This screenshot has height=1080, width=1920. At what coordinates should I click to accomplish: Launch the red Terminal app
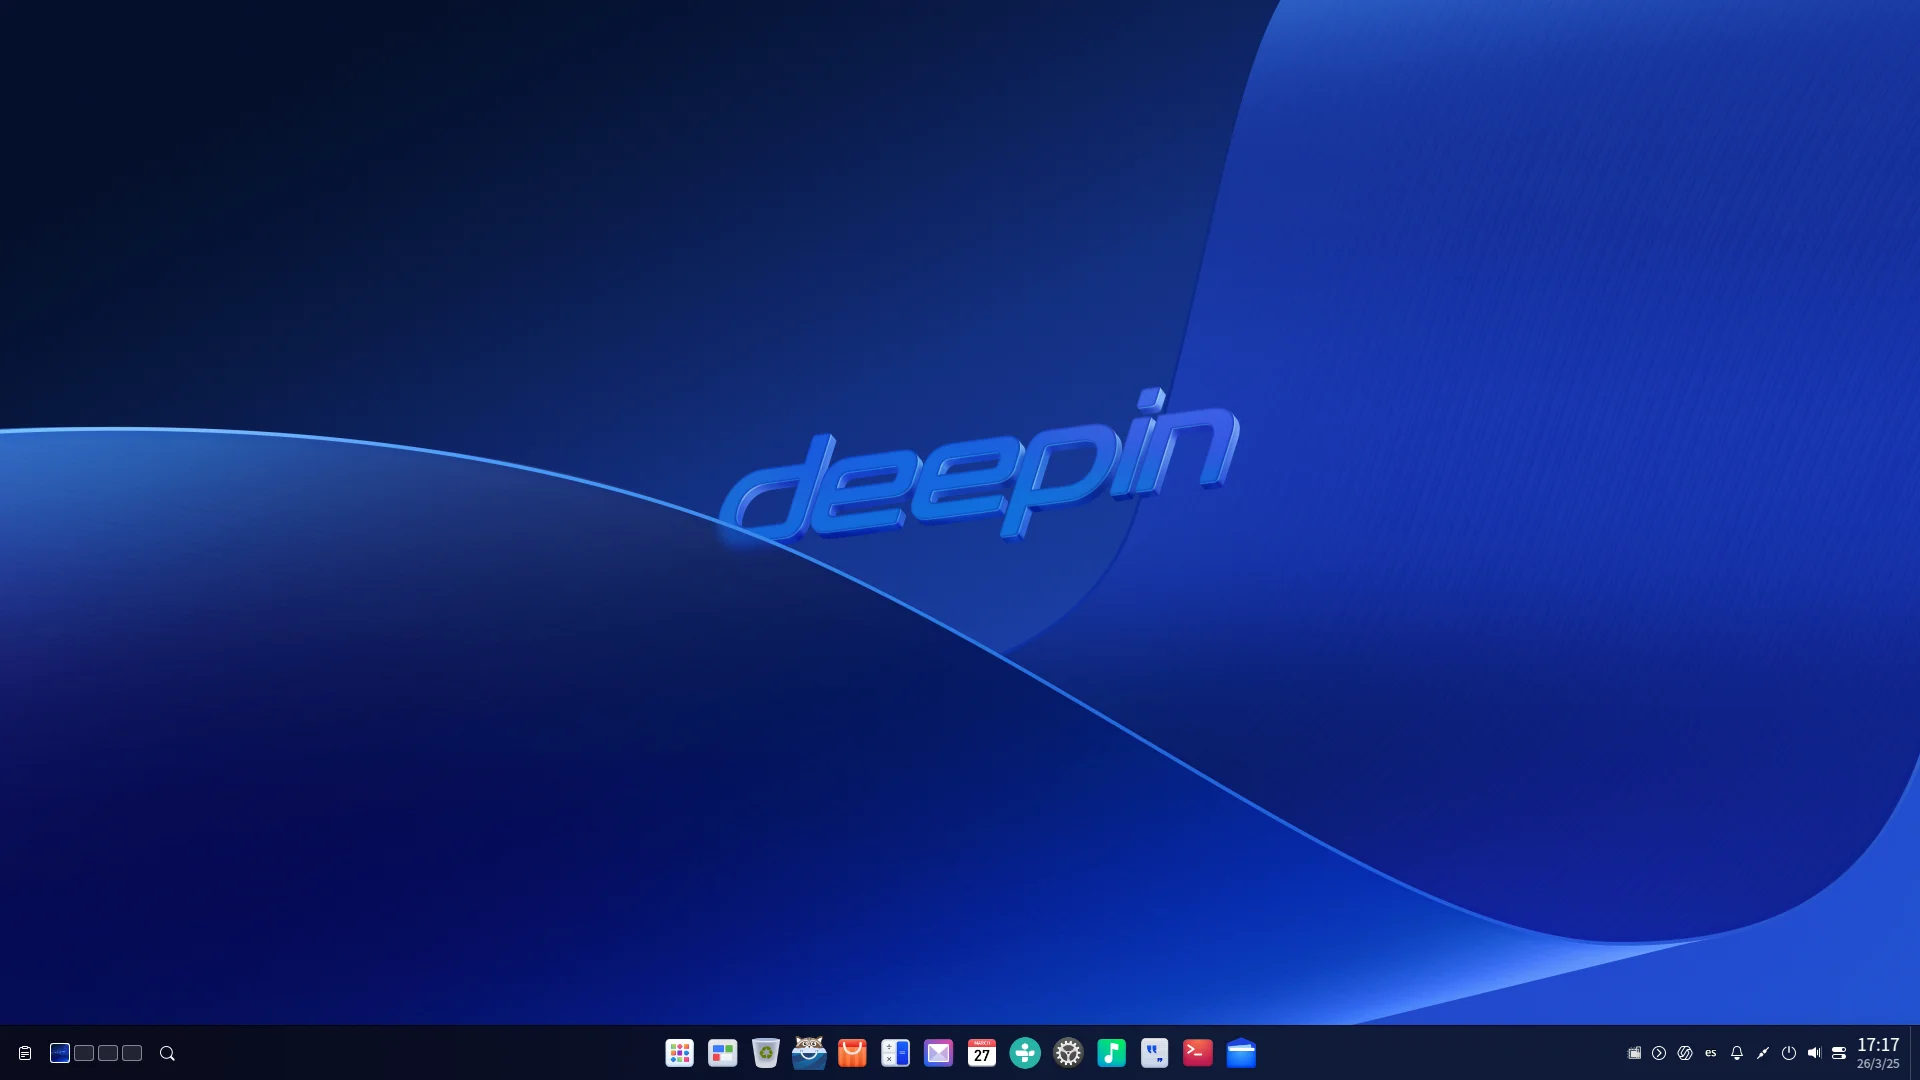tap(1198, 1053)
